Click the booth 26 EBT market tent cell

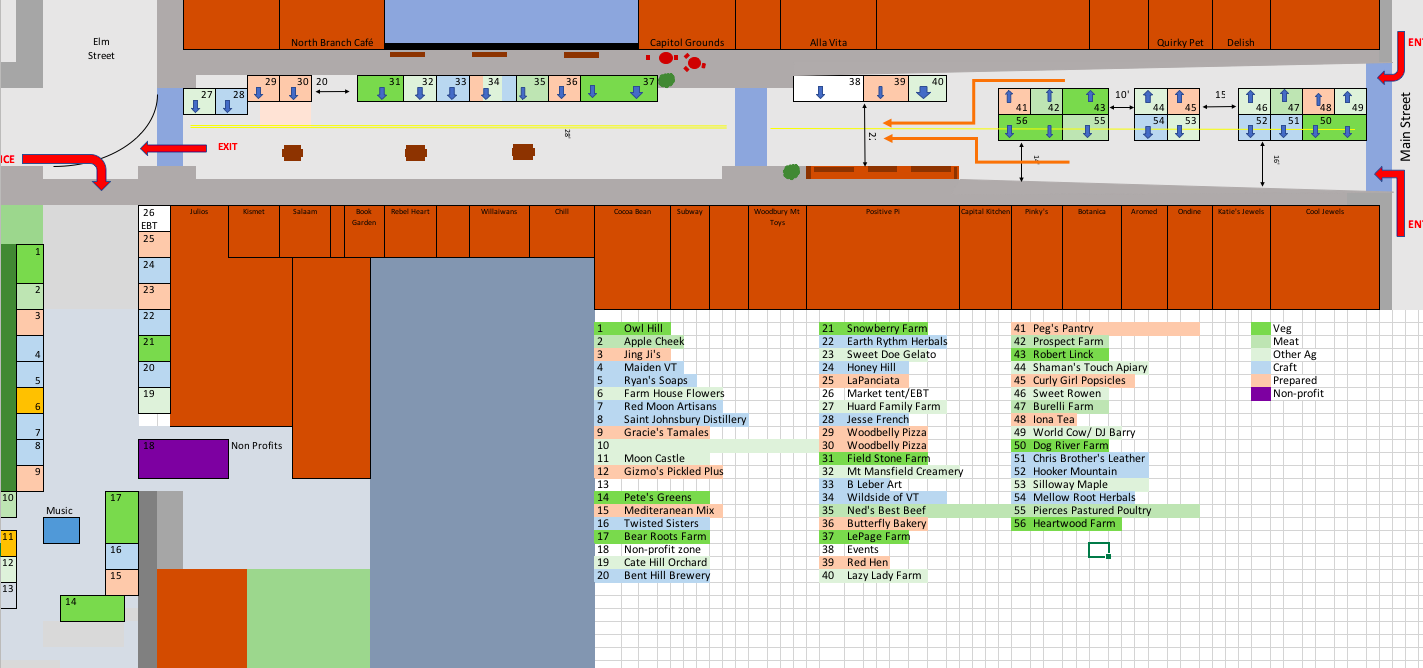pyautogui.click(x=149, y=219)
